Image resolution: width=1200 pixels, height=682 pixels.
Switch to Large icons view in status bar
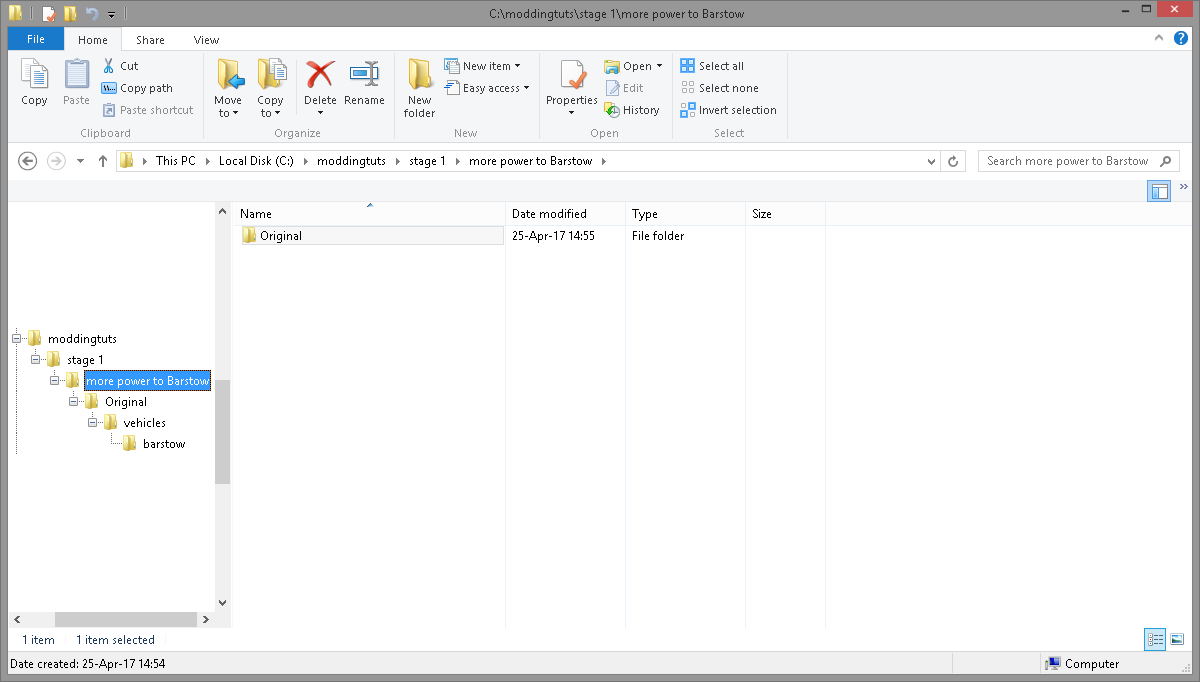(1177, 639)
